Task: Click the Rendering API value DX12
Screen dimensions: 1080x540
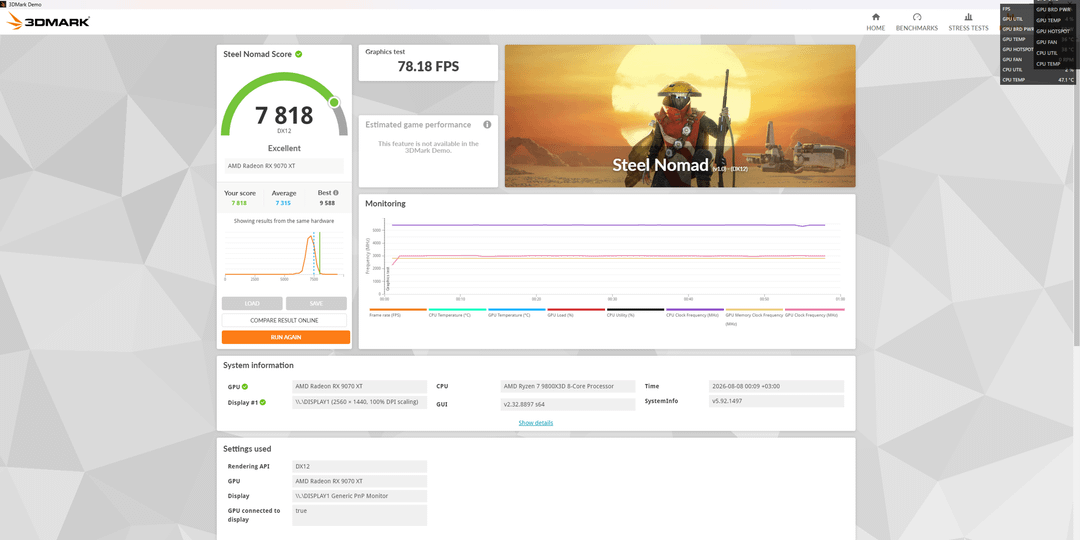Action: (360, 466)
